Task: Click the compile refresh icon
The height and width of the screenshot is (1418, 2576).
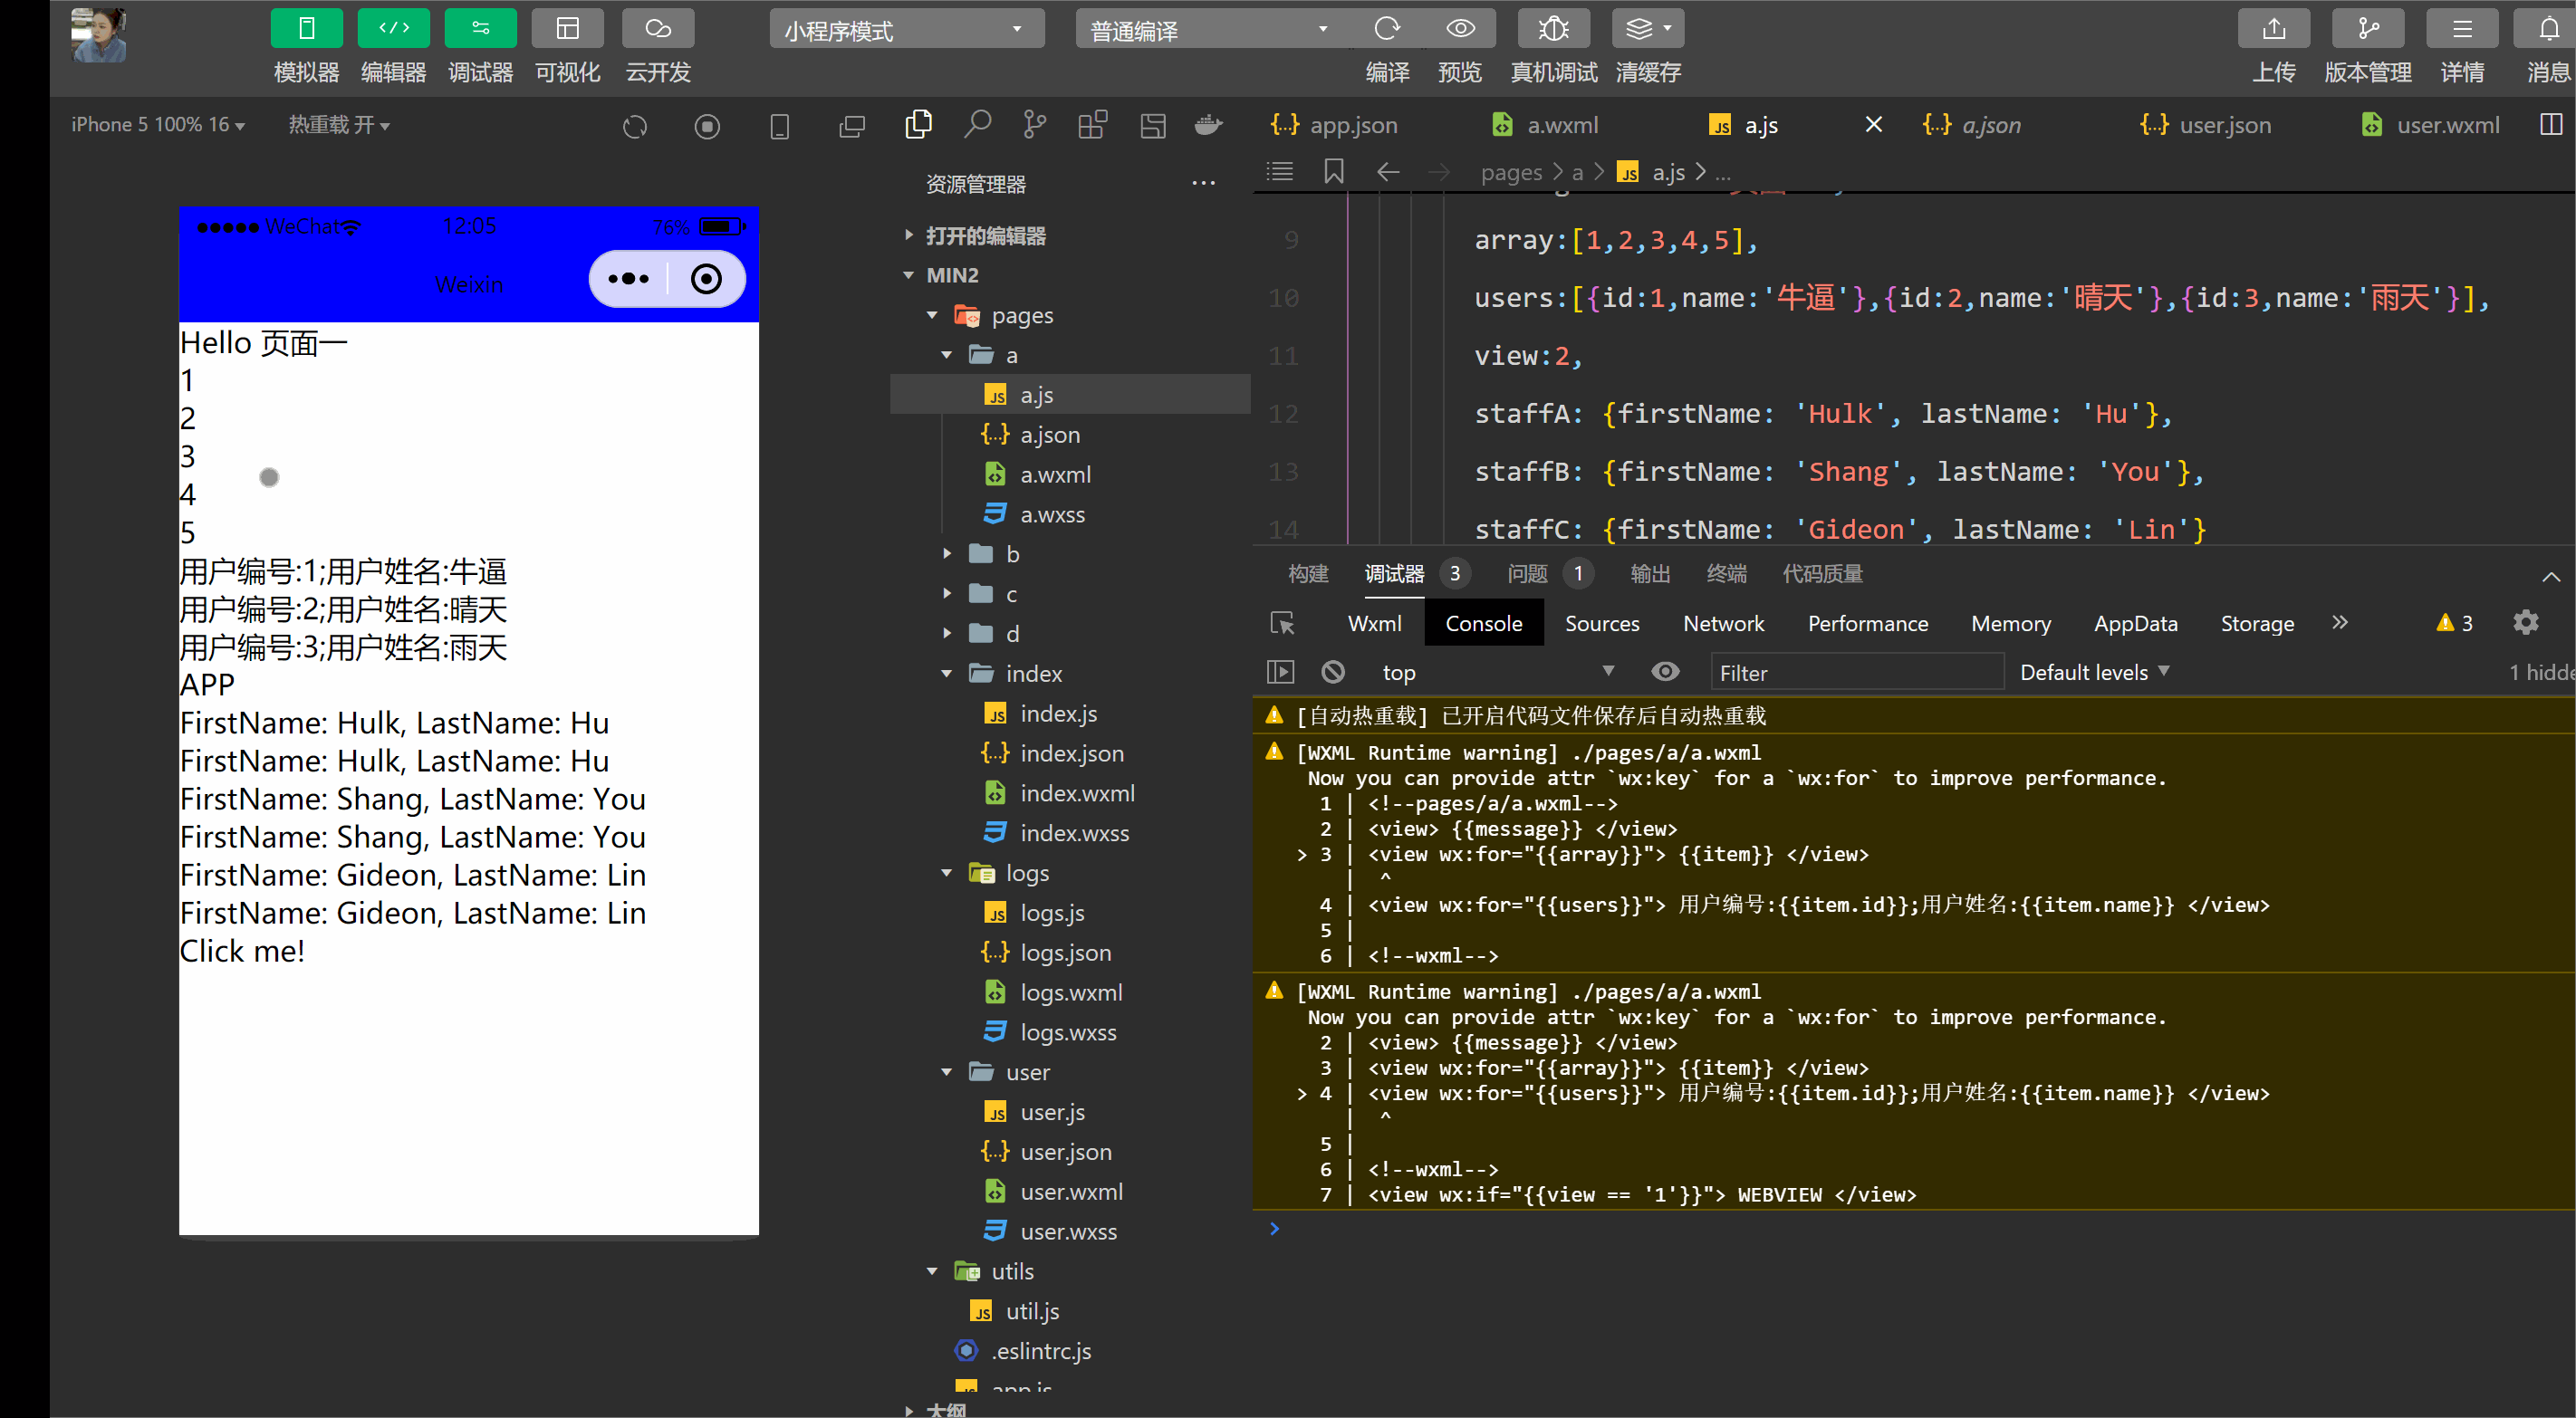Action: (1387, 29)
